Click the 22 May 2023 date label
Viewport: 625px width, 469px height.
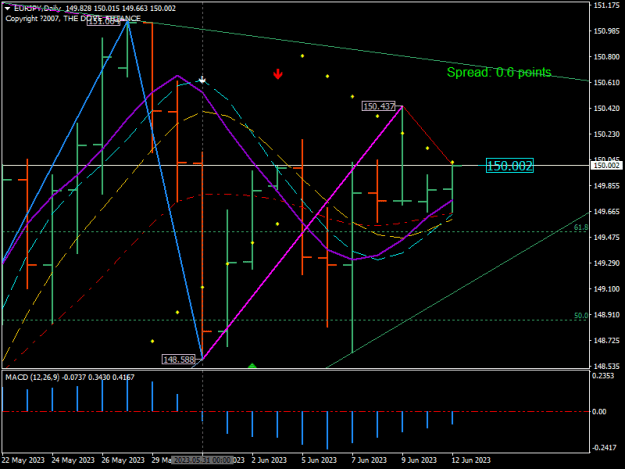(23, 460)
